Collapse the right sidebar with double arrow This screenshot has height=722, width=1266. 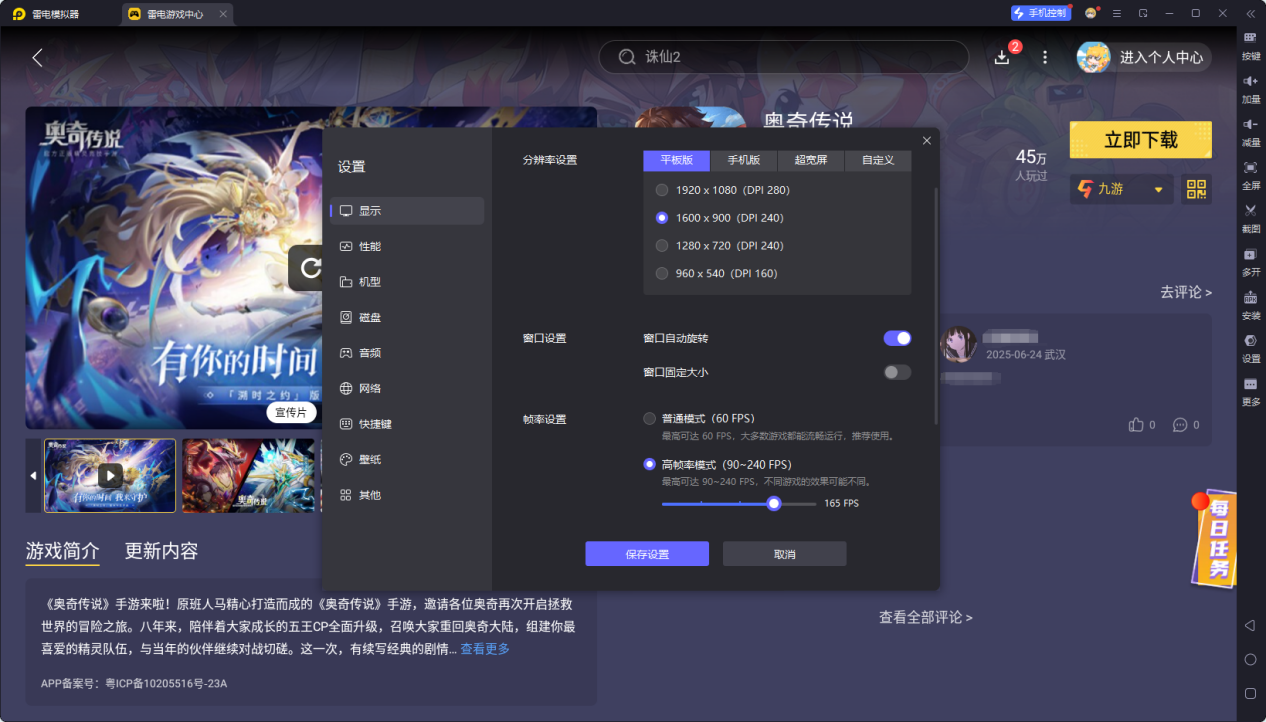click(1250, 13)
